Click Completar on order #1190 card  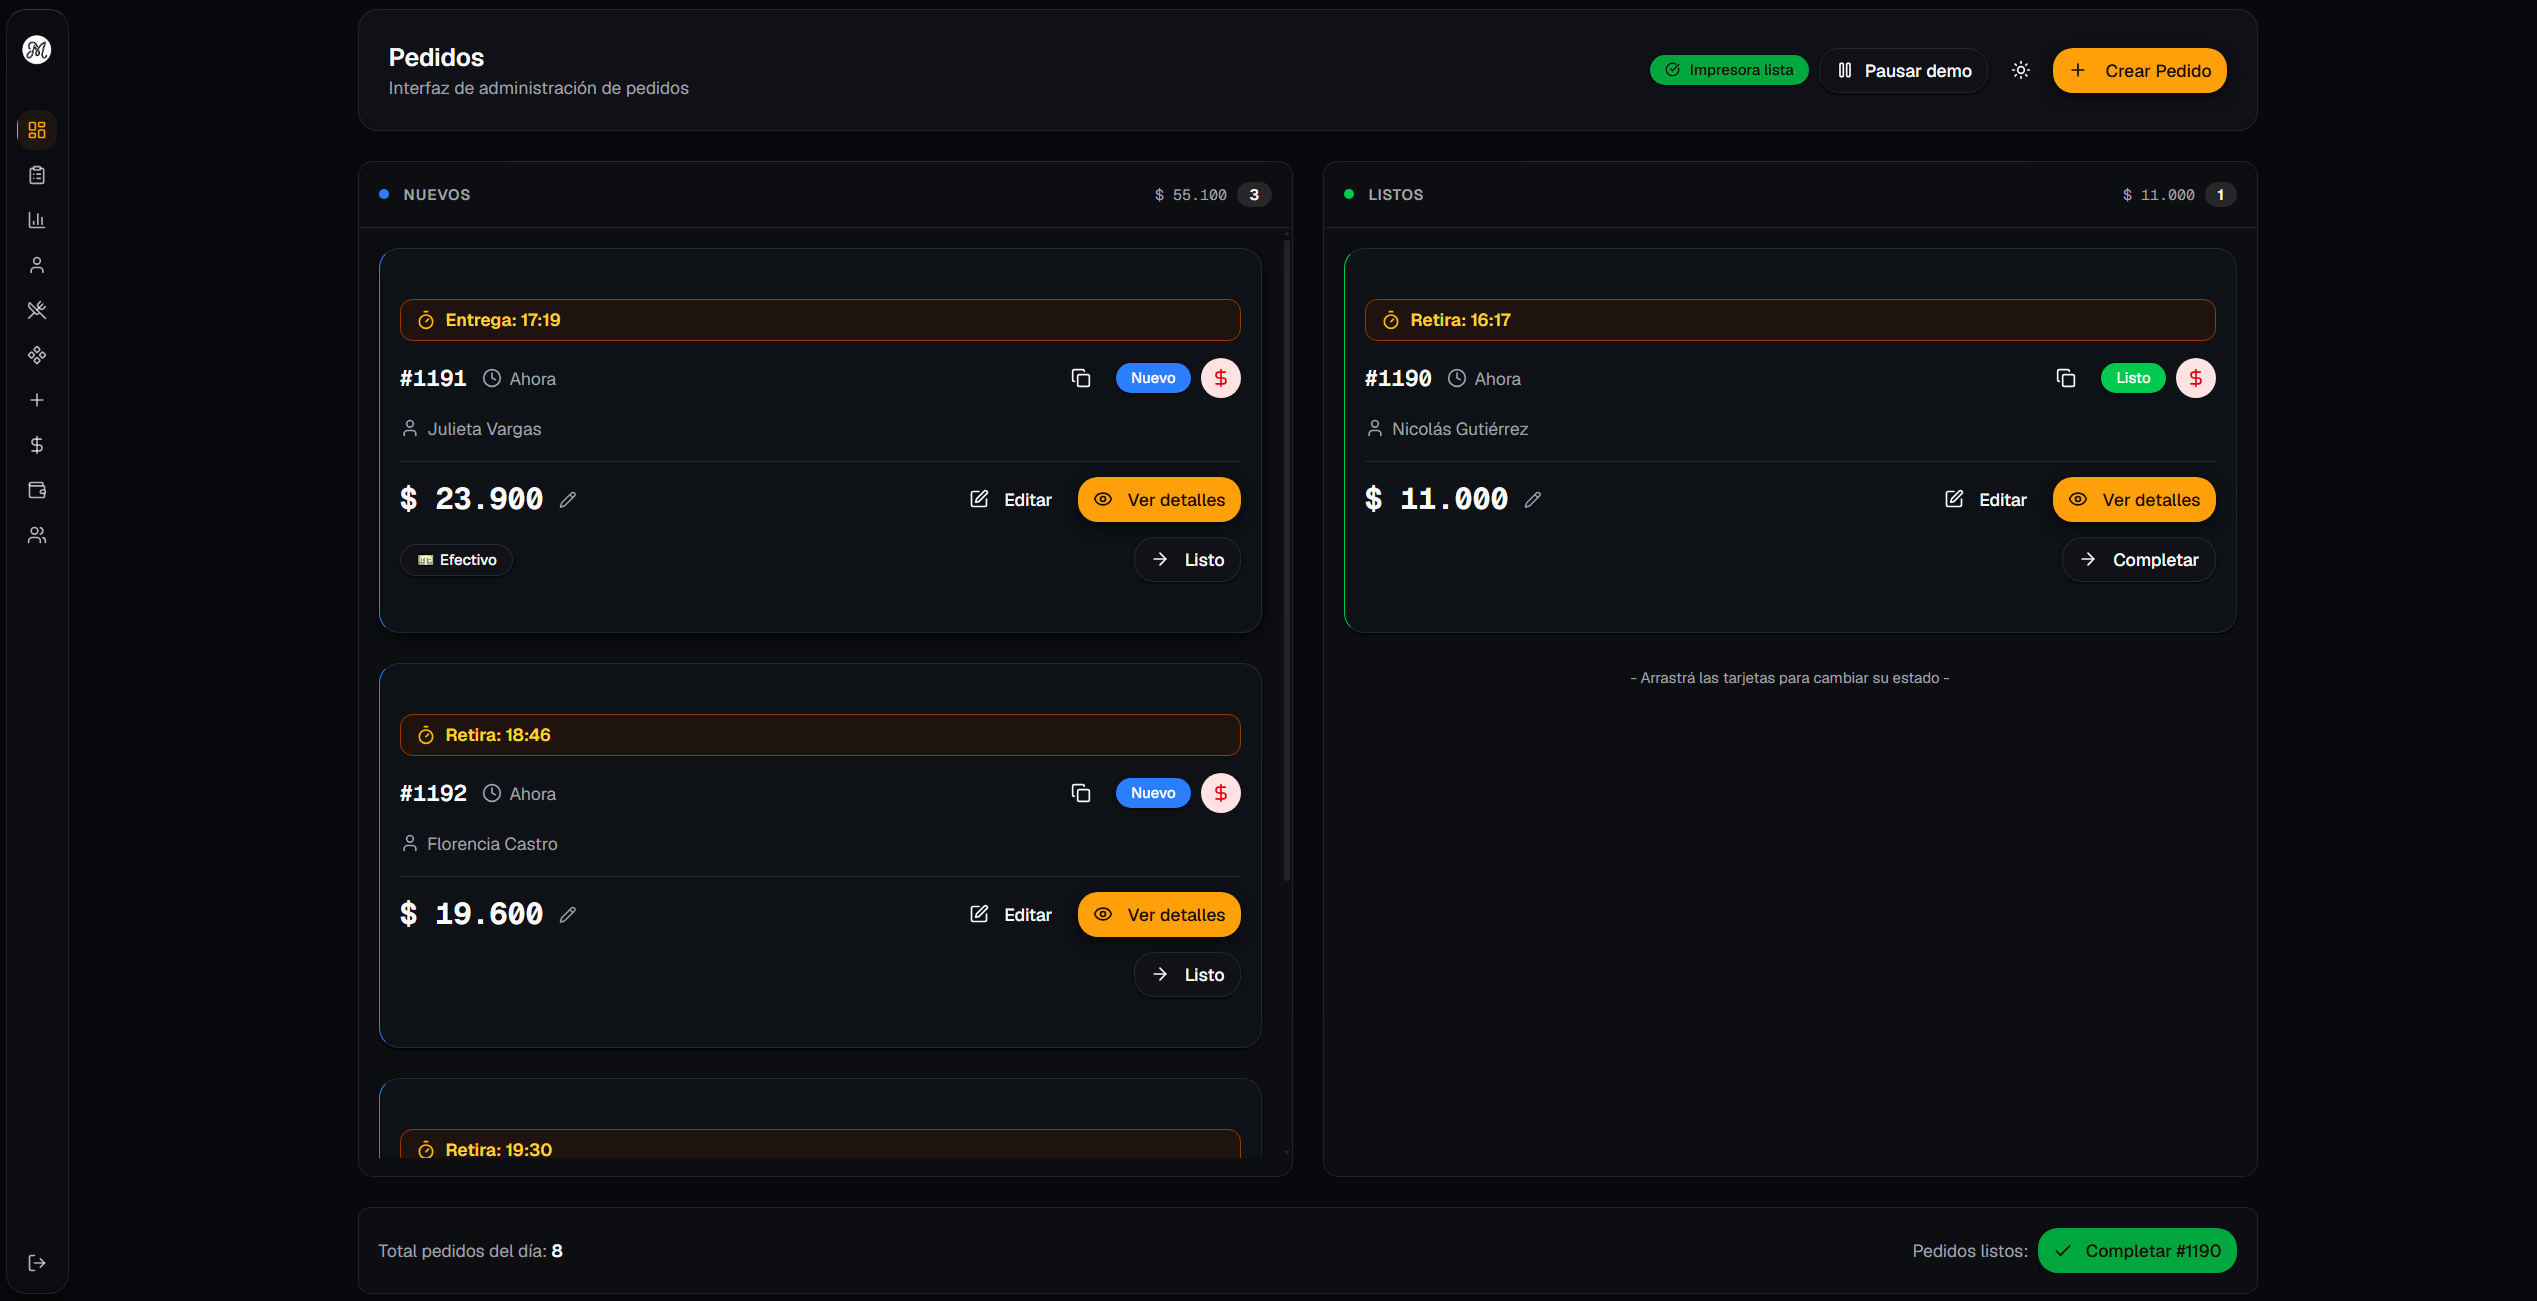point(2139,560)
